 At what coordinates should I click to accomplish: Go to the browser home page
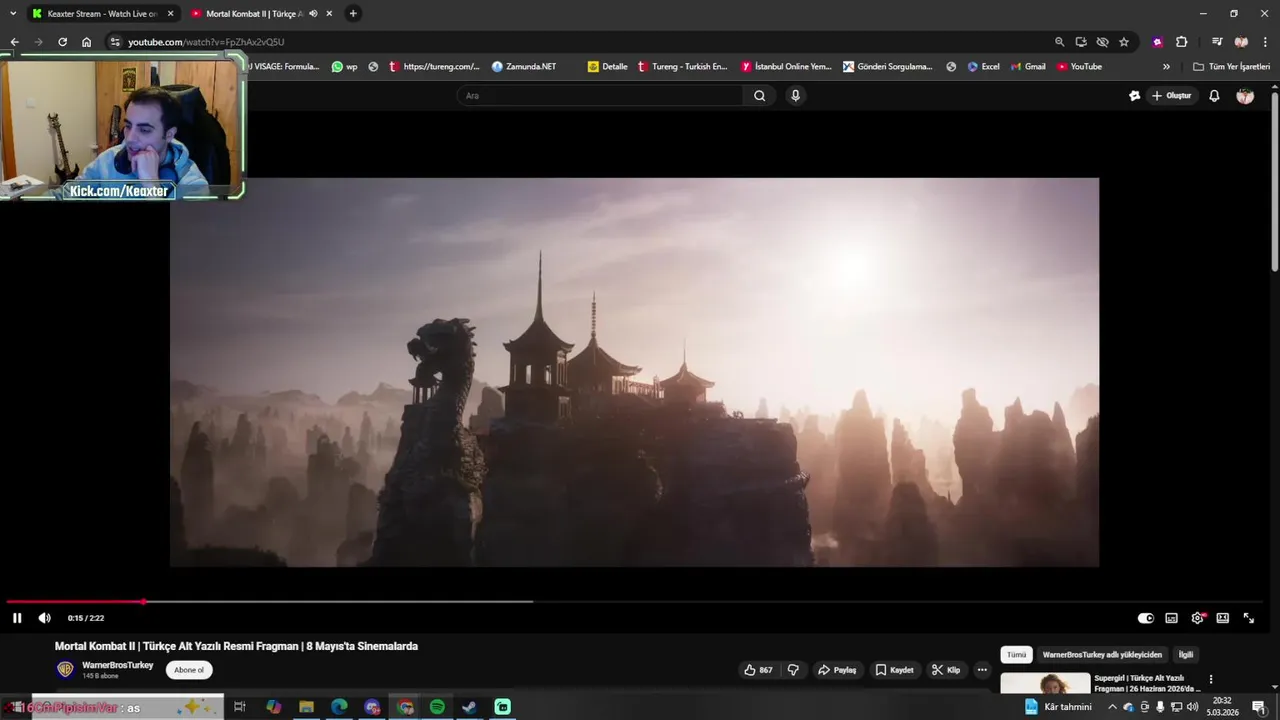86,42
